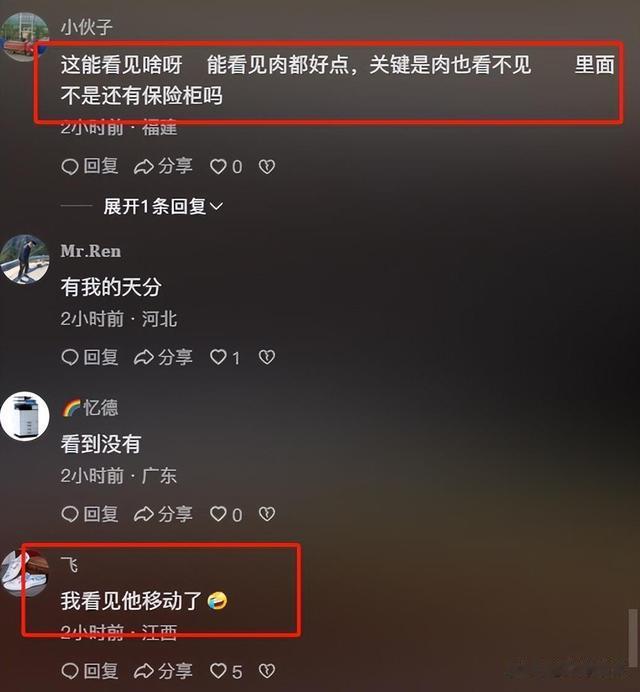Open 忆德's printer avatar

click(x=25, y=416)
